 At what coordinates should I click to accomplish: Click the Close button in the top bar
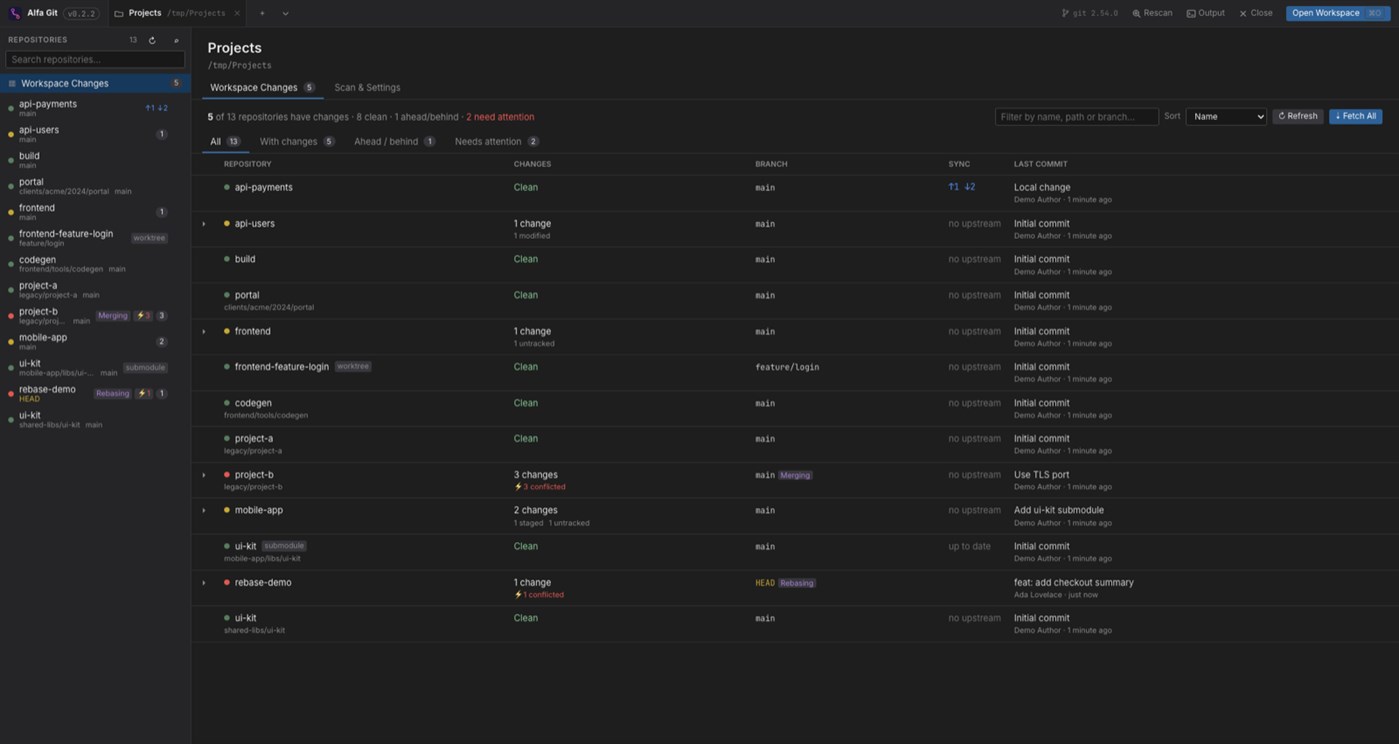(1255, 13)
